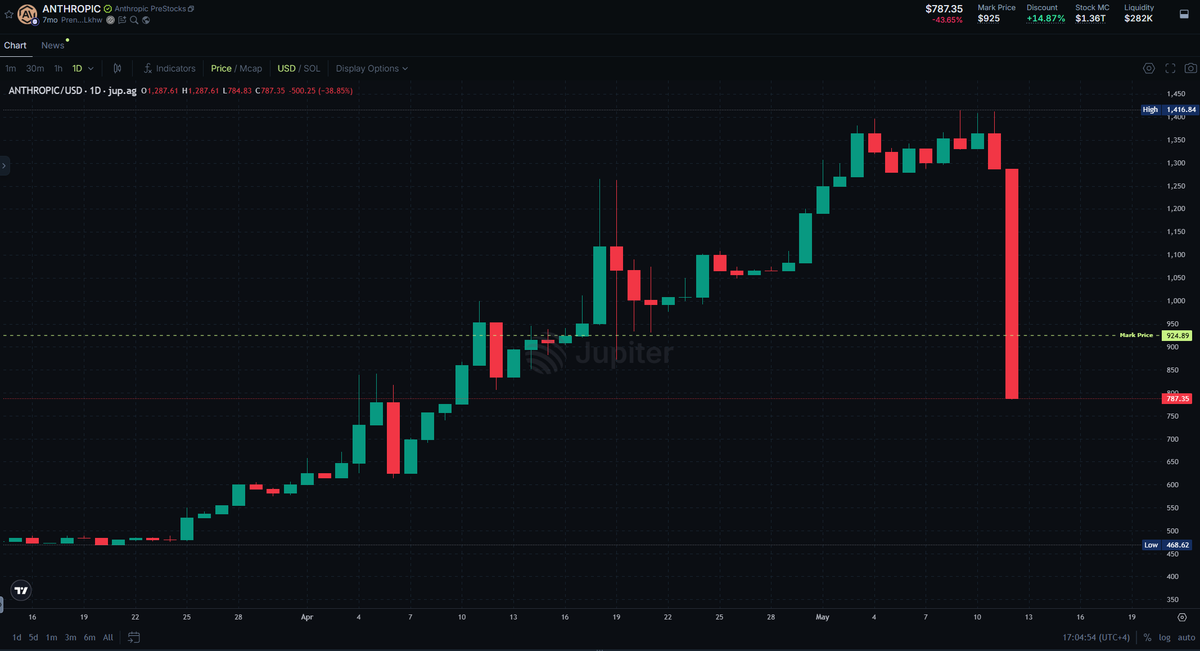Viewport: 1200px width, 651px height.
Task: Select the 1m timeframe interval
Action: click(10, 68)
